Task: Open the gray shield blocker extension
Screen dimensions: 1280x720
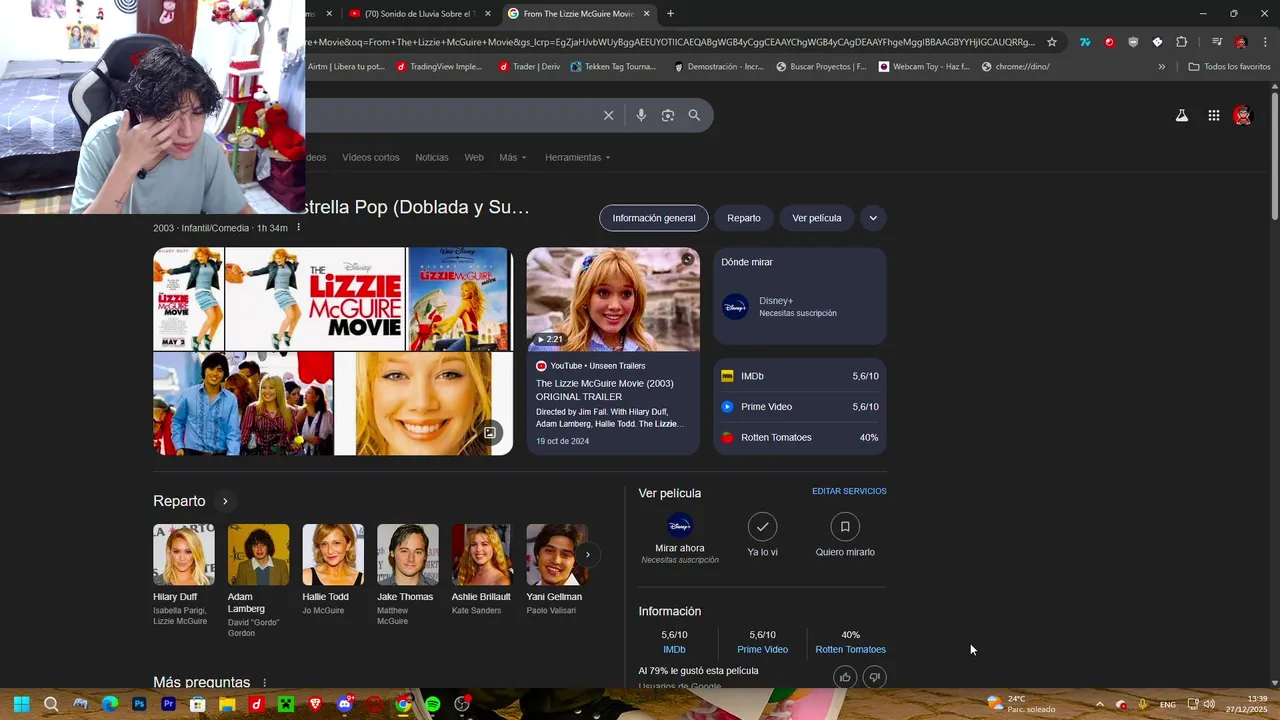Action: click(x=1133, y=42)
